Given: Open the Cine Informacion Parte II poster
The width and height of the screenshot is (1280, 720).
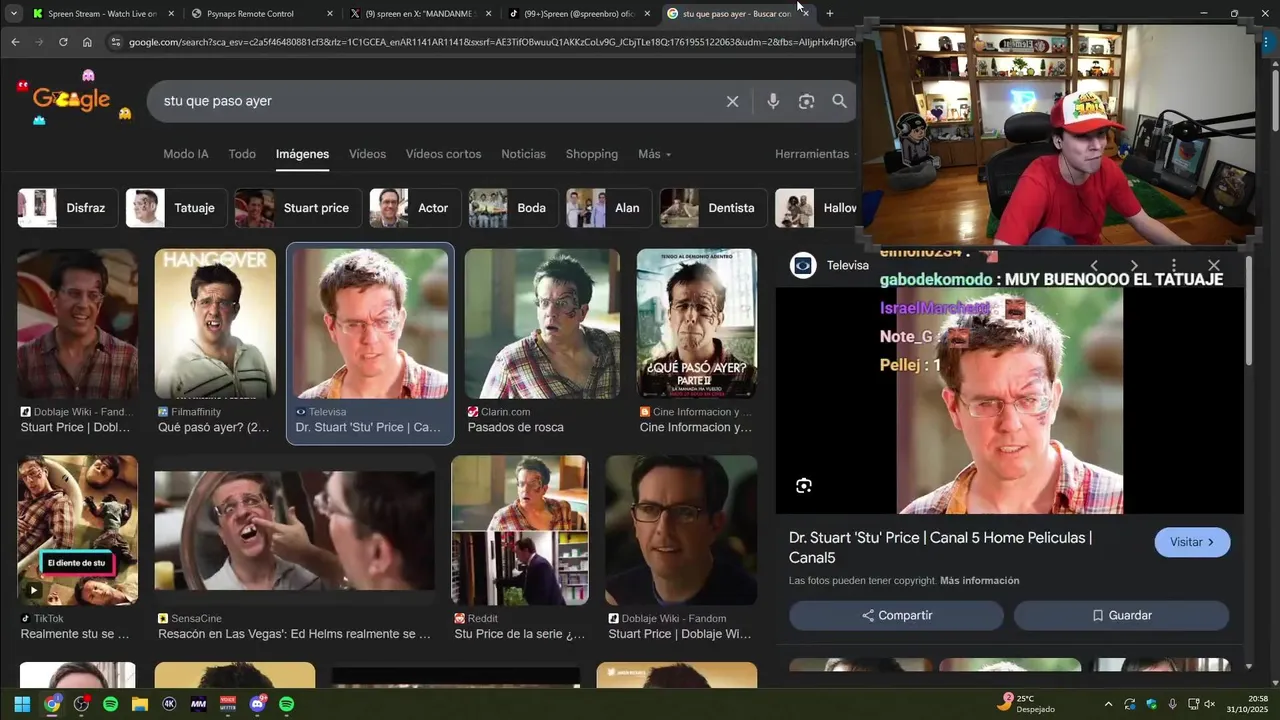Looking at the screenshot, I should 697,324.
